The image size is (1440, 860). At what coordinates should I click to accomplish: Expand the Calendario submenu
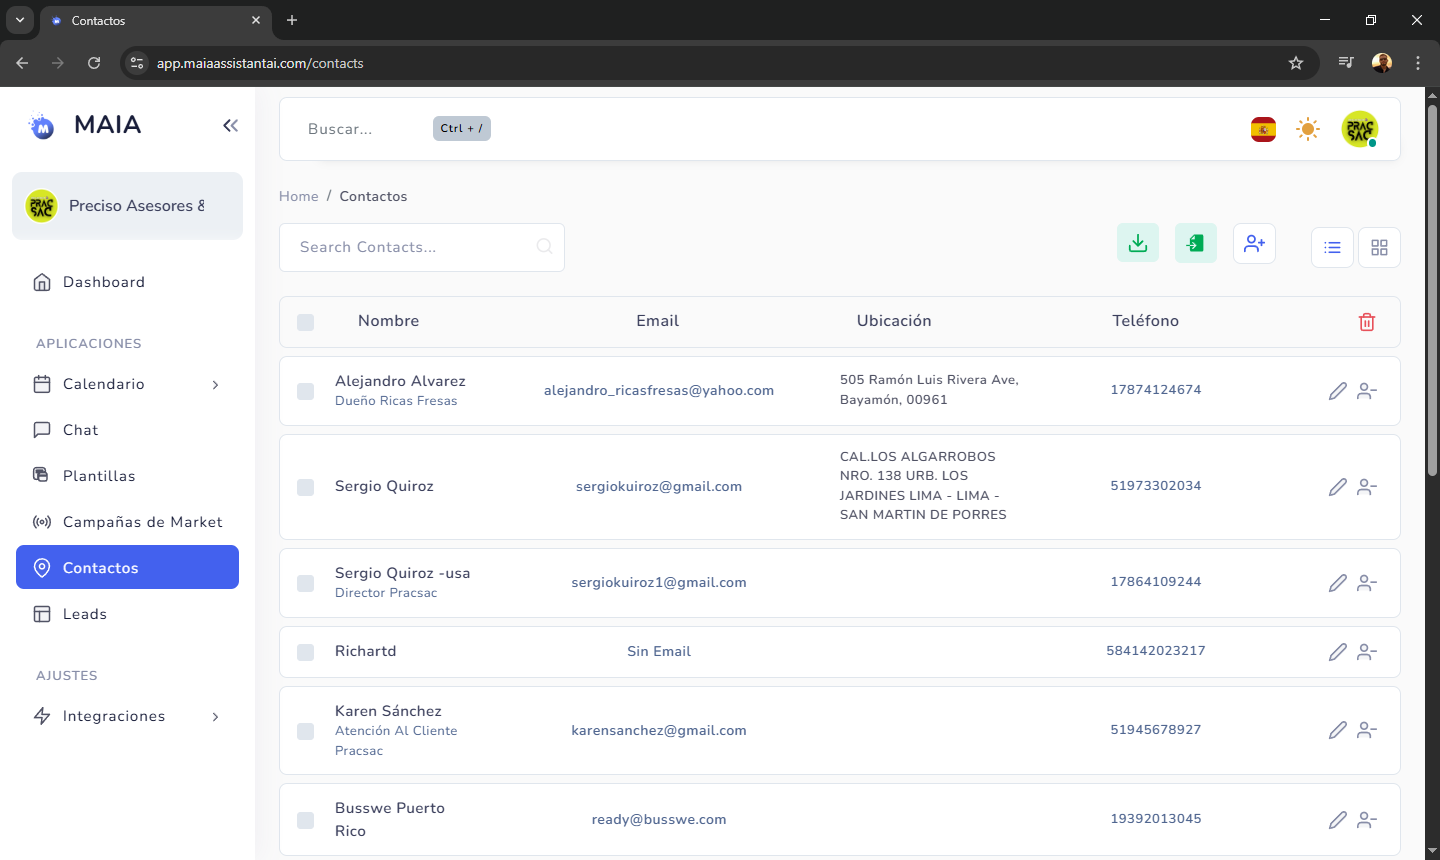coord(215,385)
